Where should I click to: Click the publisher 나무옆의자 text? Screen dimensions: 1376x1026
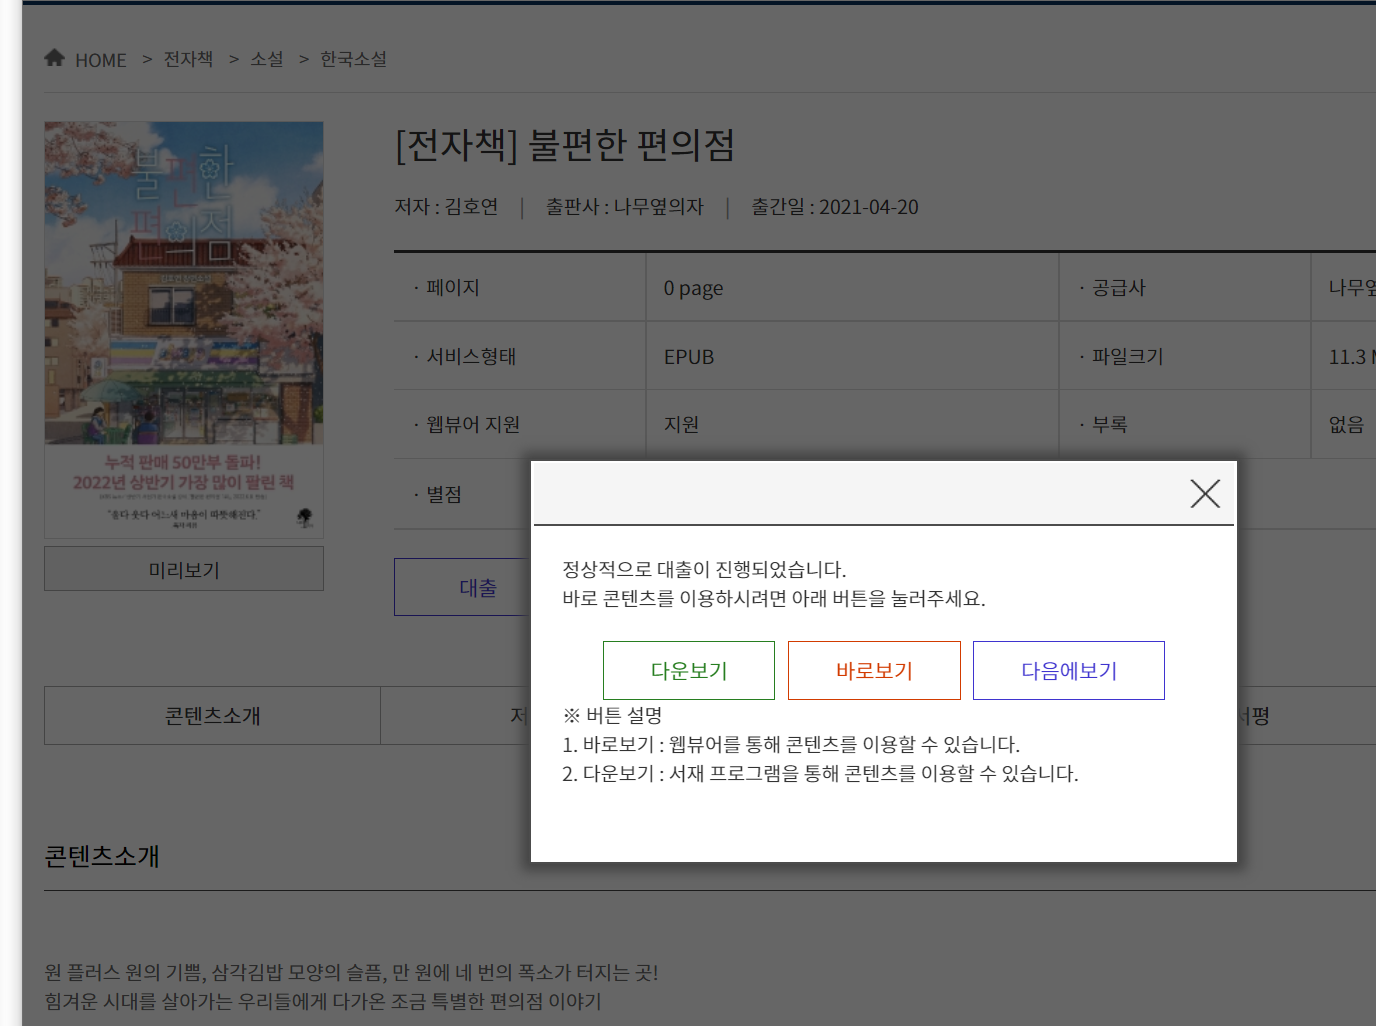click(x=659, y=207)
